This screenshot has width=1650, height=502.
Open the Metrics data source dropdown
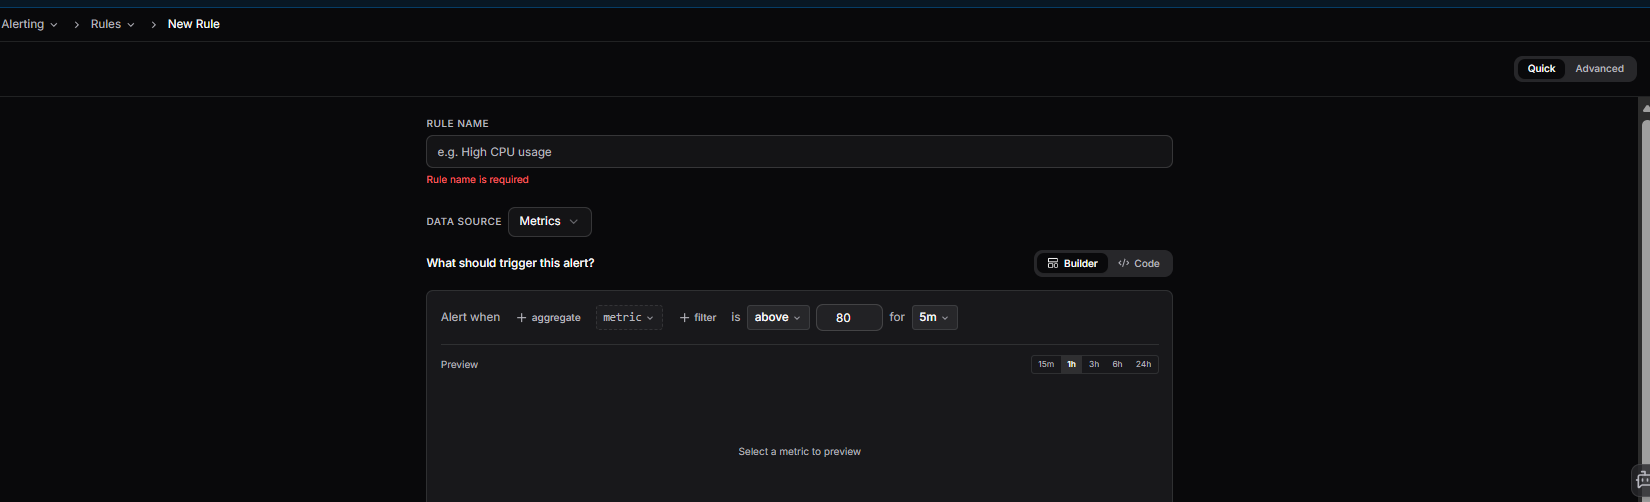[x=549, y=222]
